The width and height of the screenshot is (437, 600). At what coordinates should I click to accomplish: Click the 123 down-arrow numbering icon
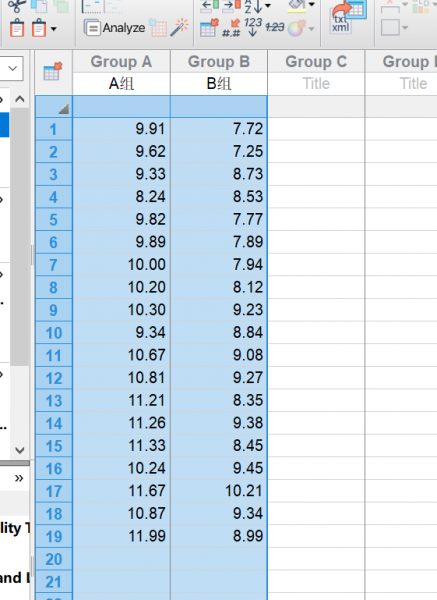(x=253, y=28)
